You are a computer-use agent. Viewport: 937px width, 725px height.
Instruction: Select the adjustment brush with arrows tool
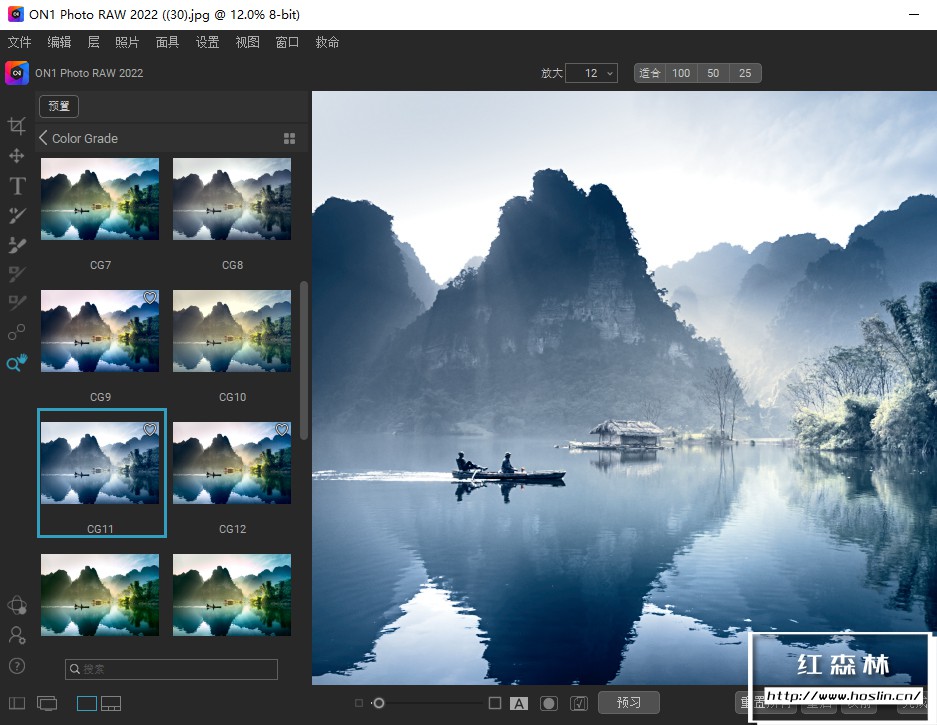coord(17,216)
